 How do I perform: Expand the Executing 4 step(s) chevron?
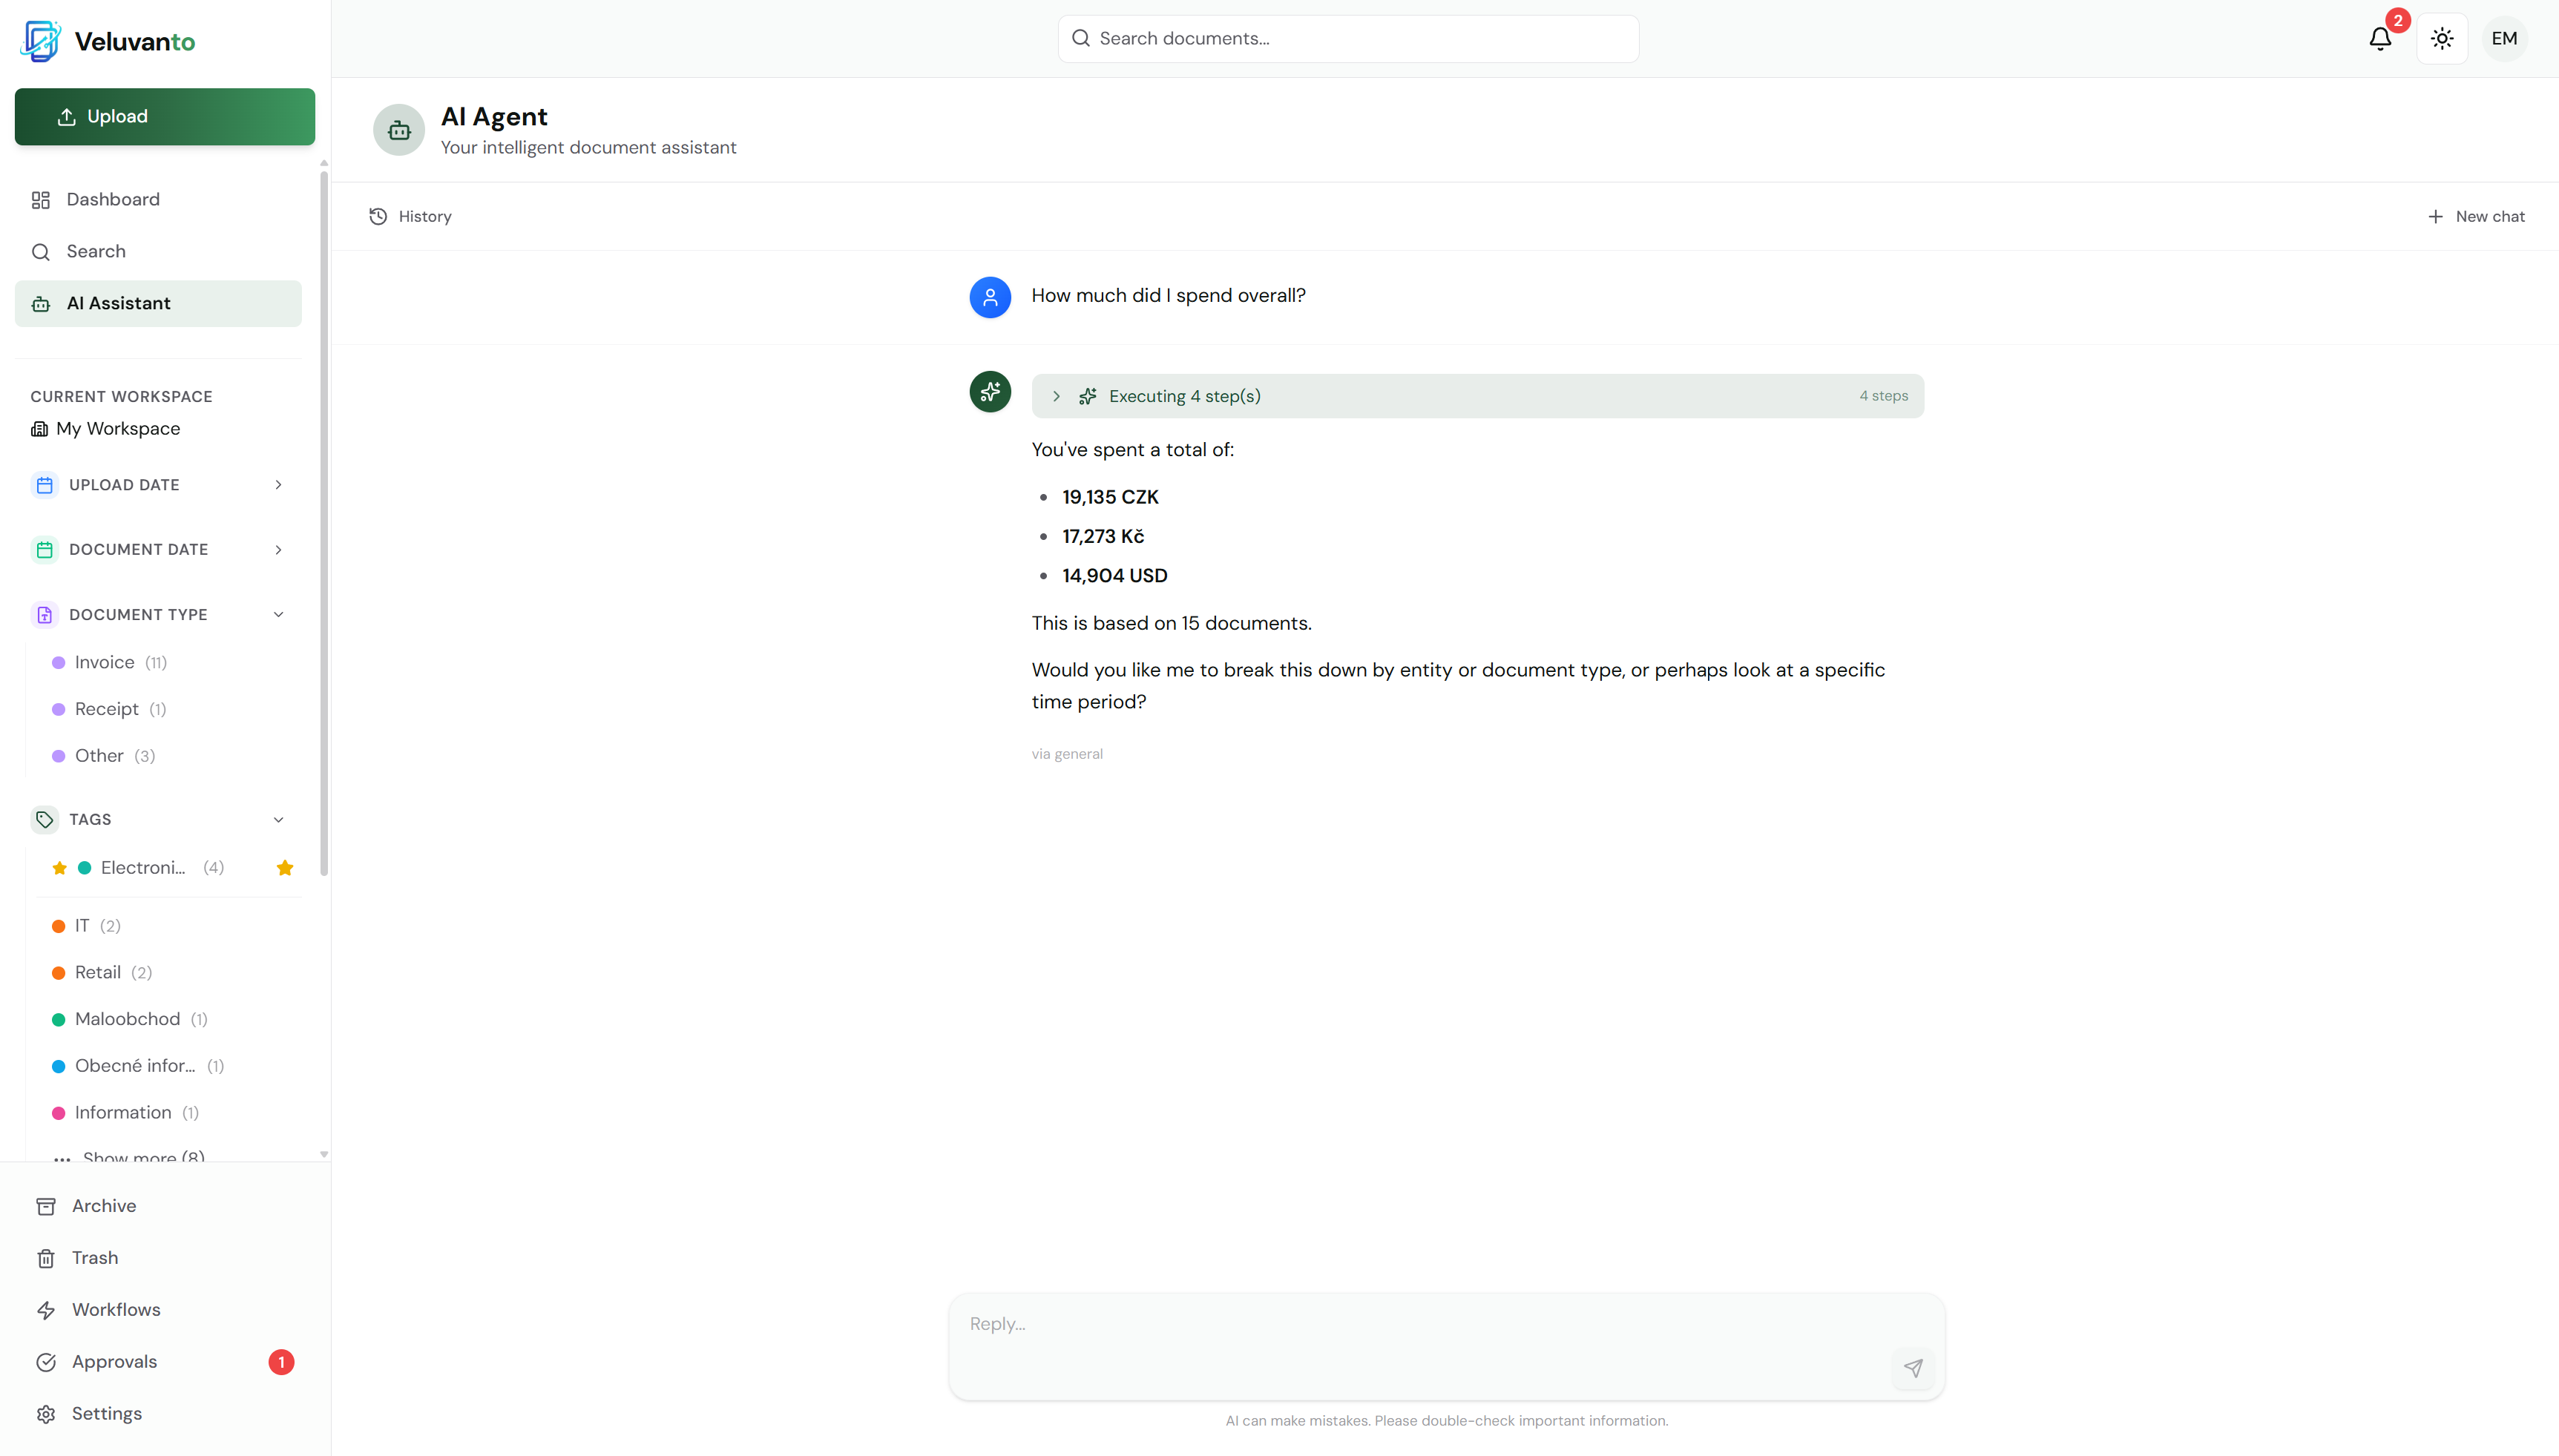click(1056, 396)
